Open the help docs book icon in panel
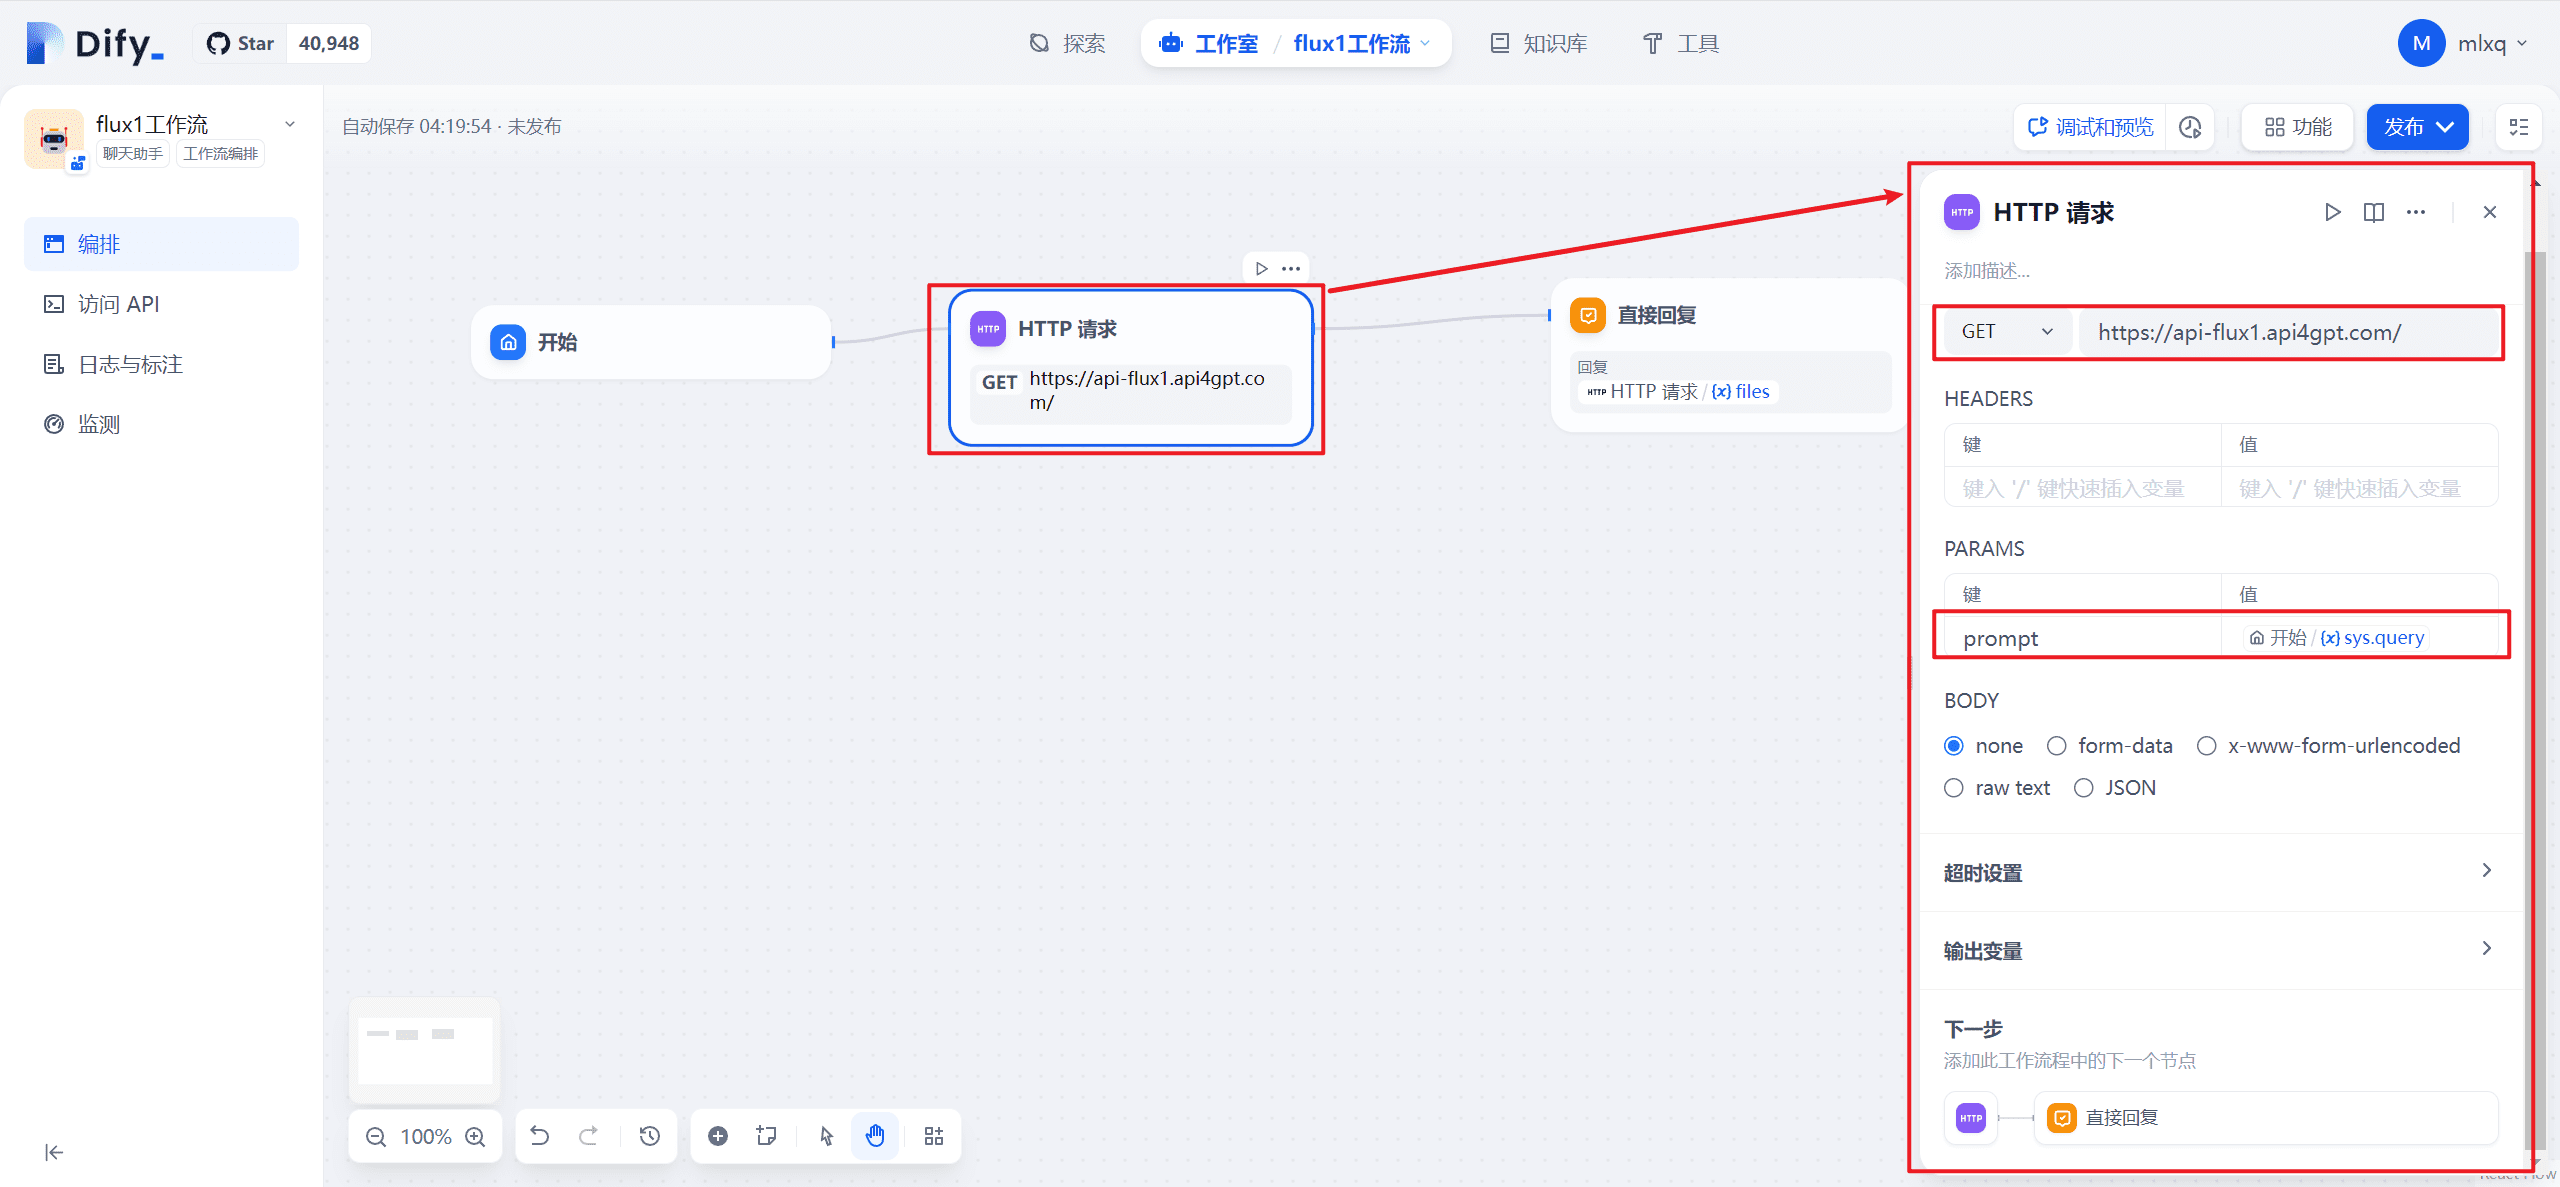2560x1187 pixels. 2374,212
